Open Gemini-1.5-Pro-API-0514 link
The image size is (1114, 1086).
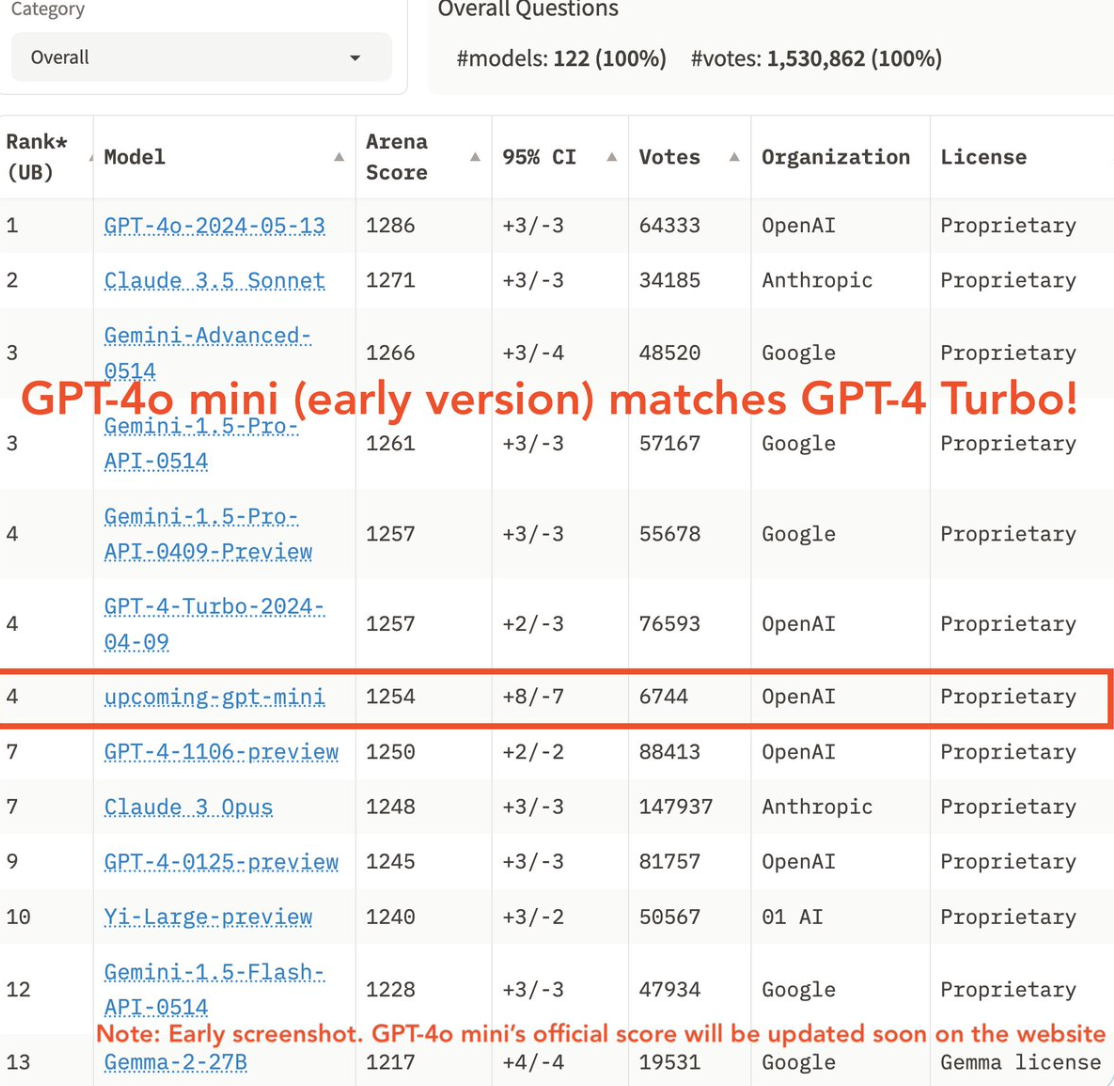point(201,443)
